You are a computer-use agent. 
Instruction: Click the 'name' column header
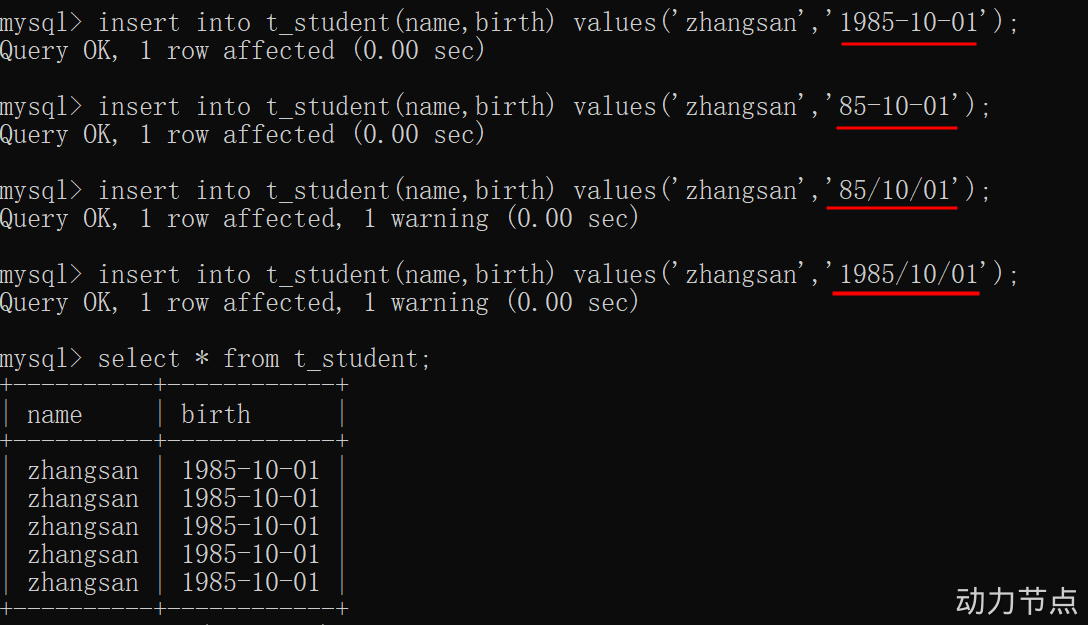point(55,415)
